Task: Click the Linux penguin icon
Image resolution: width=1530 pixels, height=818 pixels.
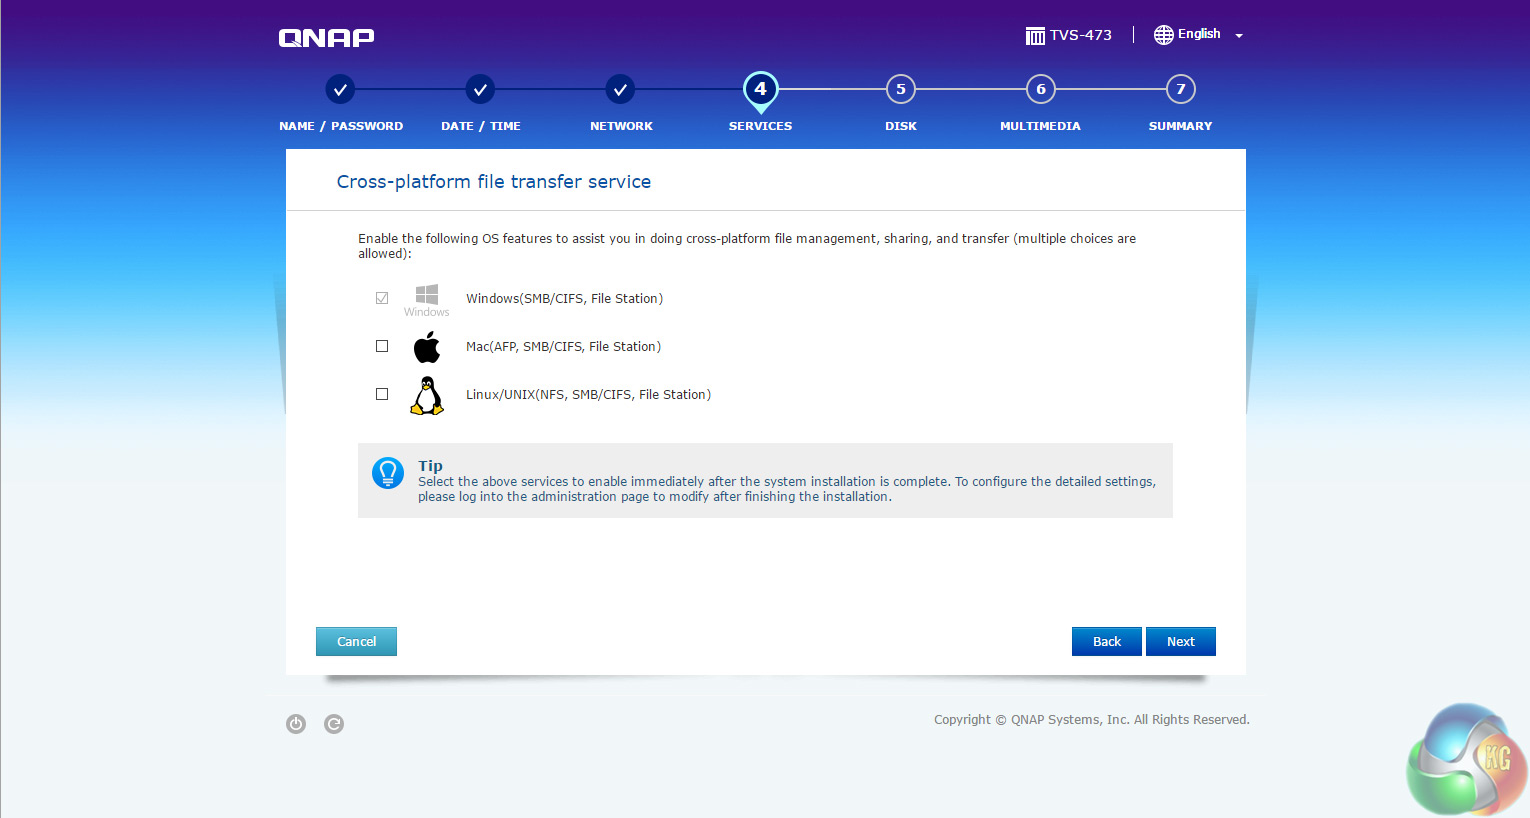Action: click(427, 395)
